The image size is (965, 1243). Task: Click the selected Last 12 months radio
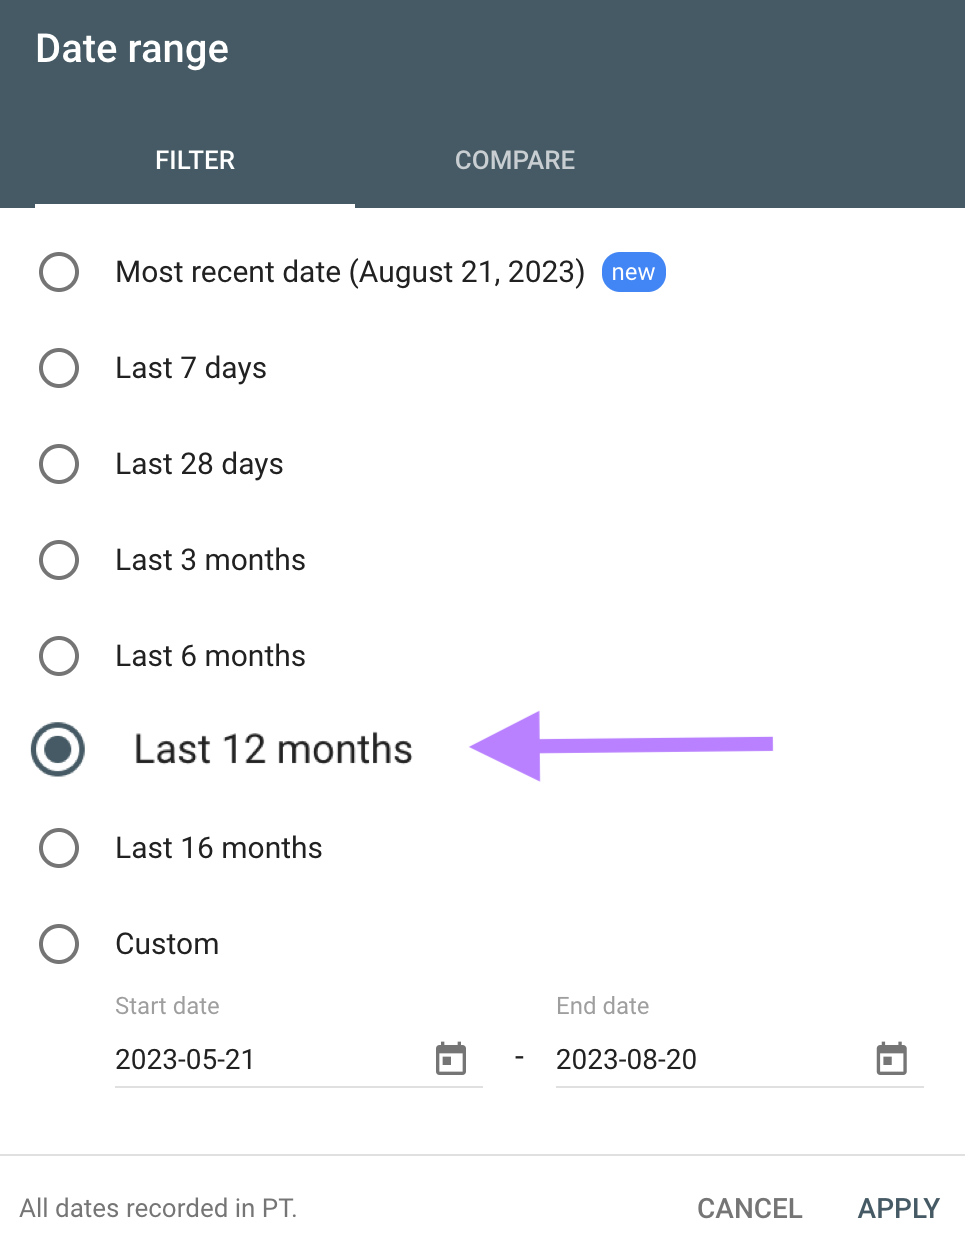58,749
